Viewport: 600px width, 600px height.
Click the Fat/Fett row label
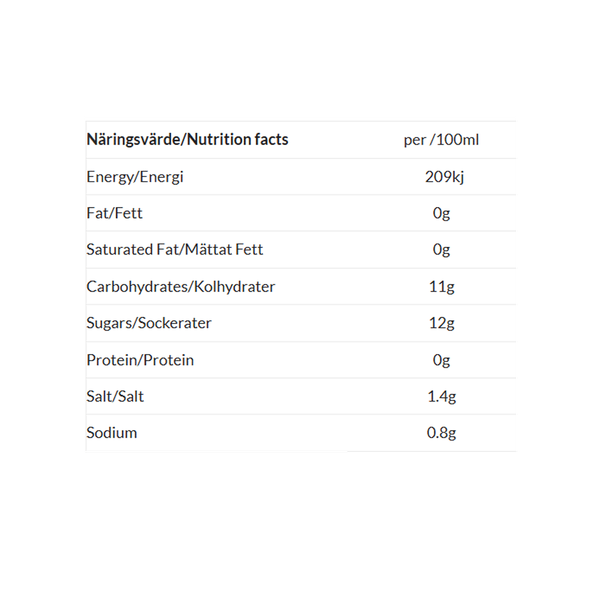(114, 213)
